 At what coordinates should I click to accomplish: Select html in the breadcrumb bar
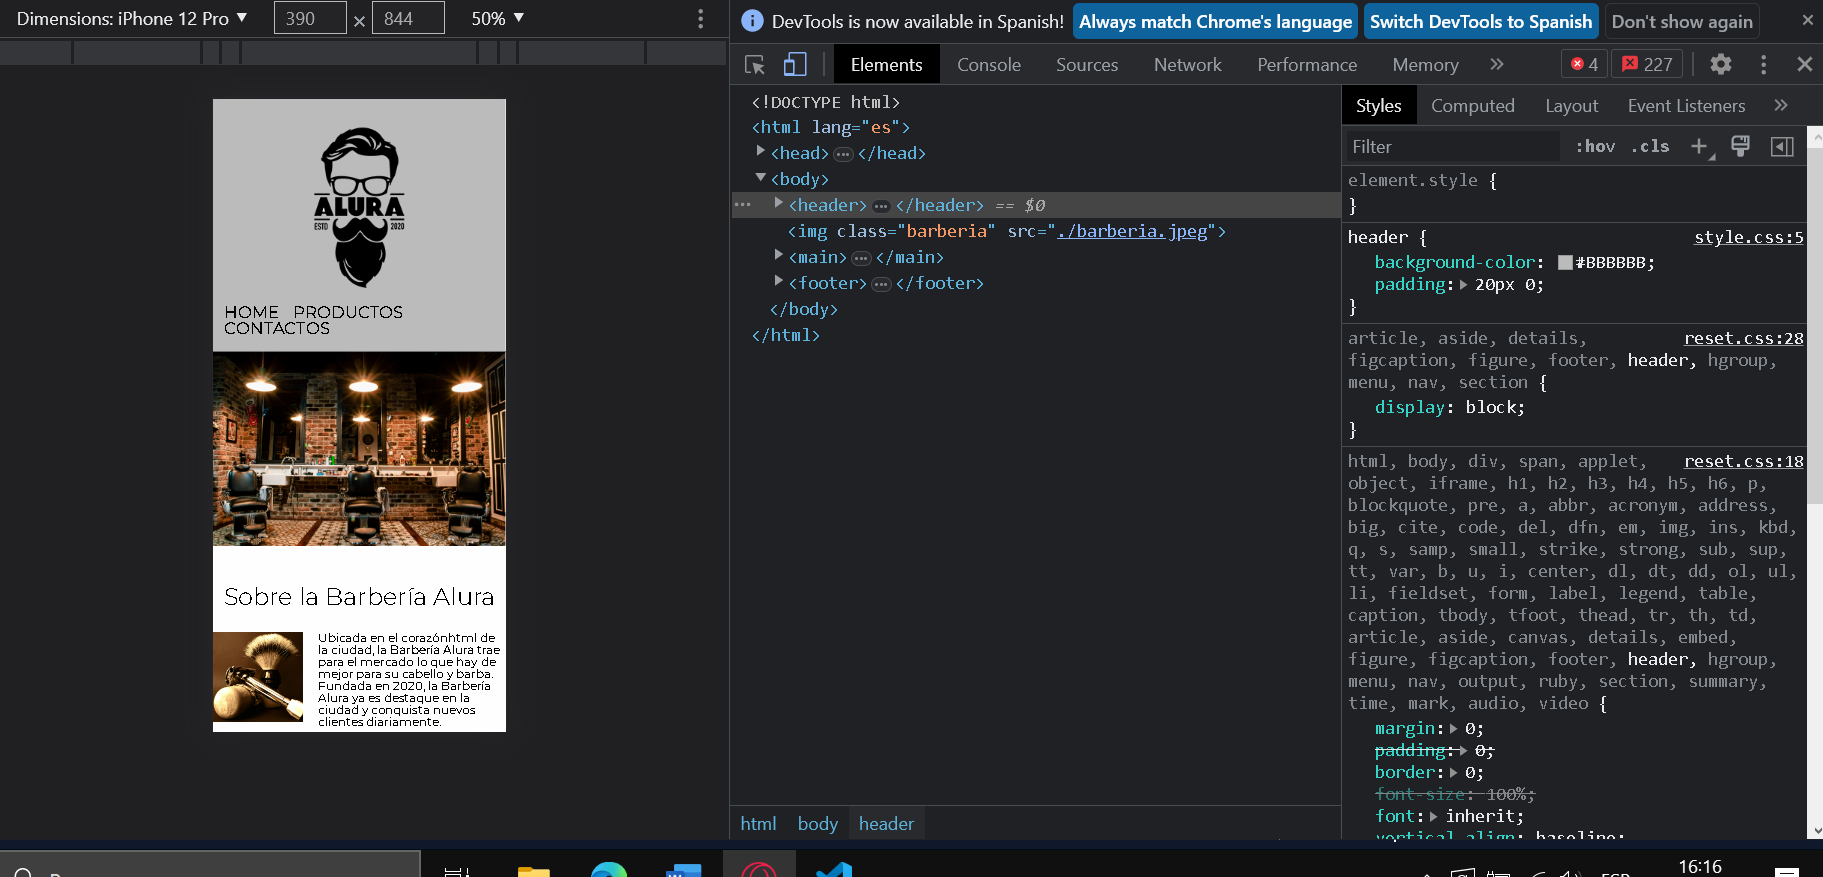coord(758,824)
